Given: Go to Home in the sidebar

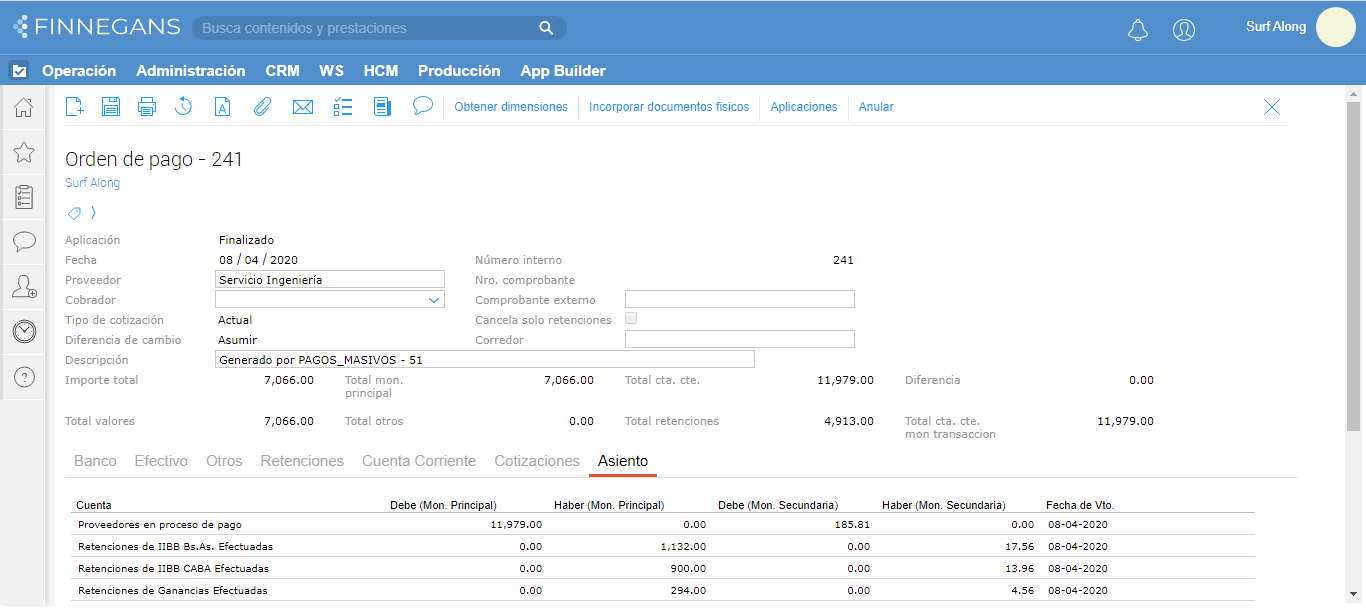Looking at the screenshot, I should click(x=24, y=107).
